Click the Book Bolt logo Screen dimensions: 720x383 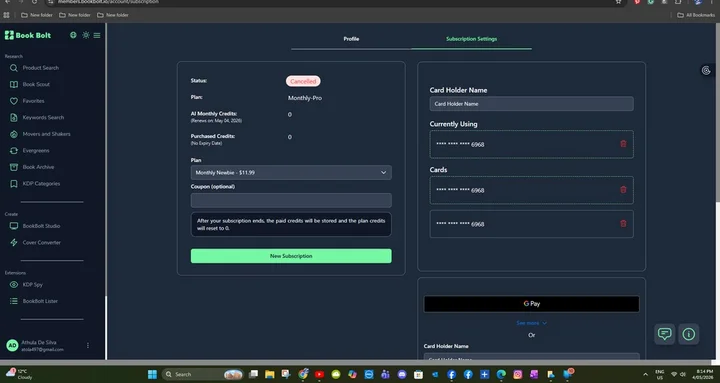[x=28, y=35]
